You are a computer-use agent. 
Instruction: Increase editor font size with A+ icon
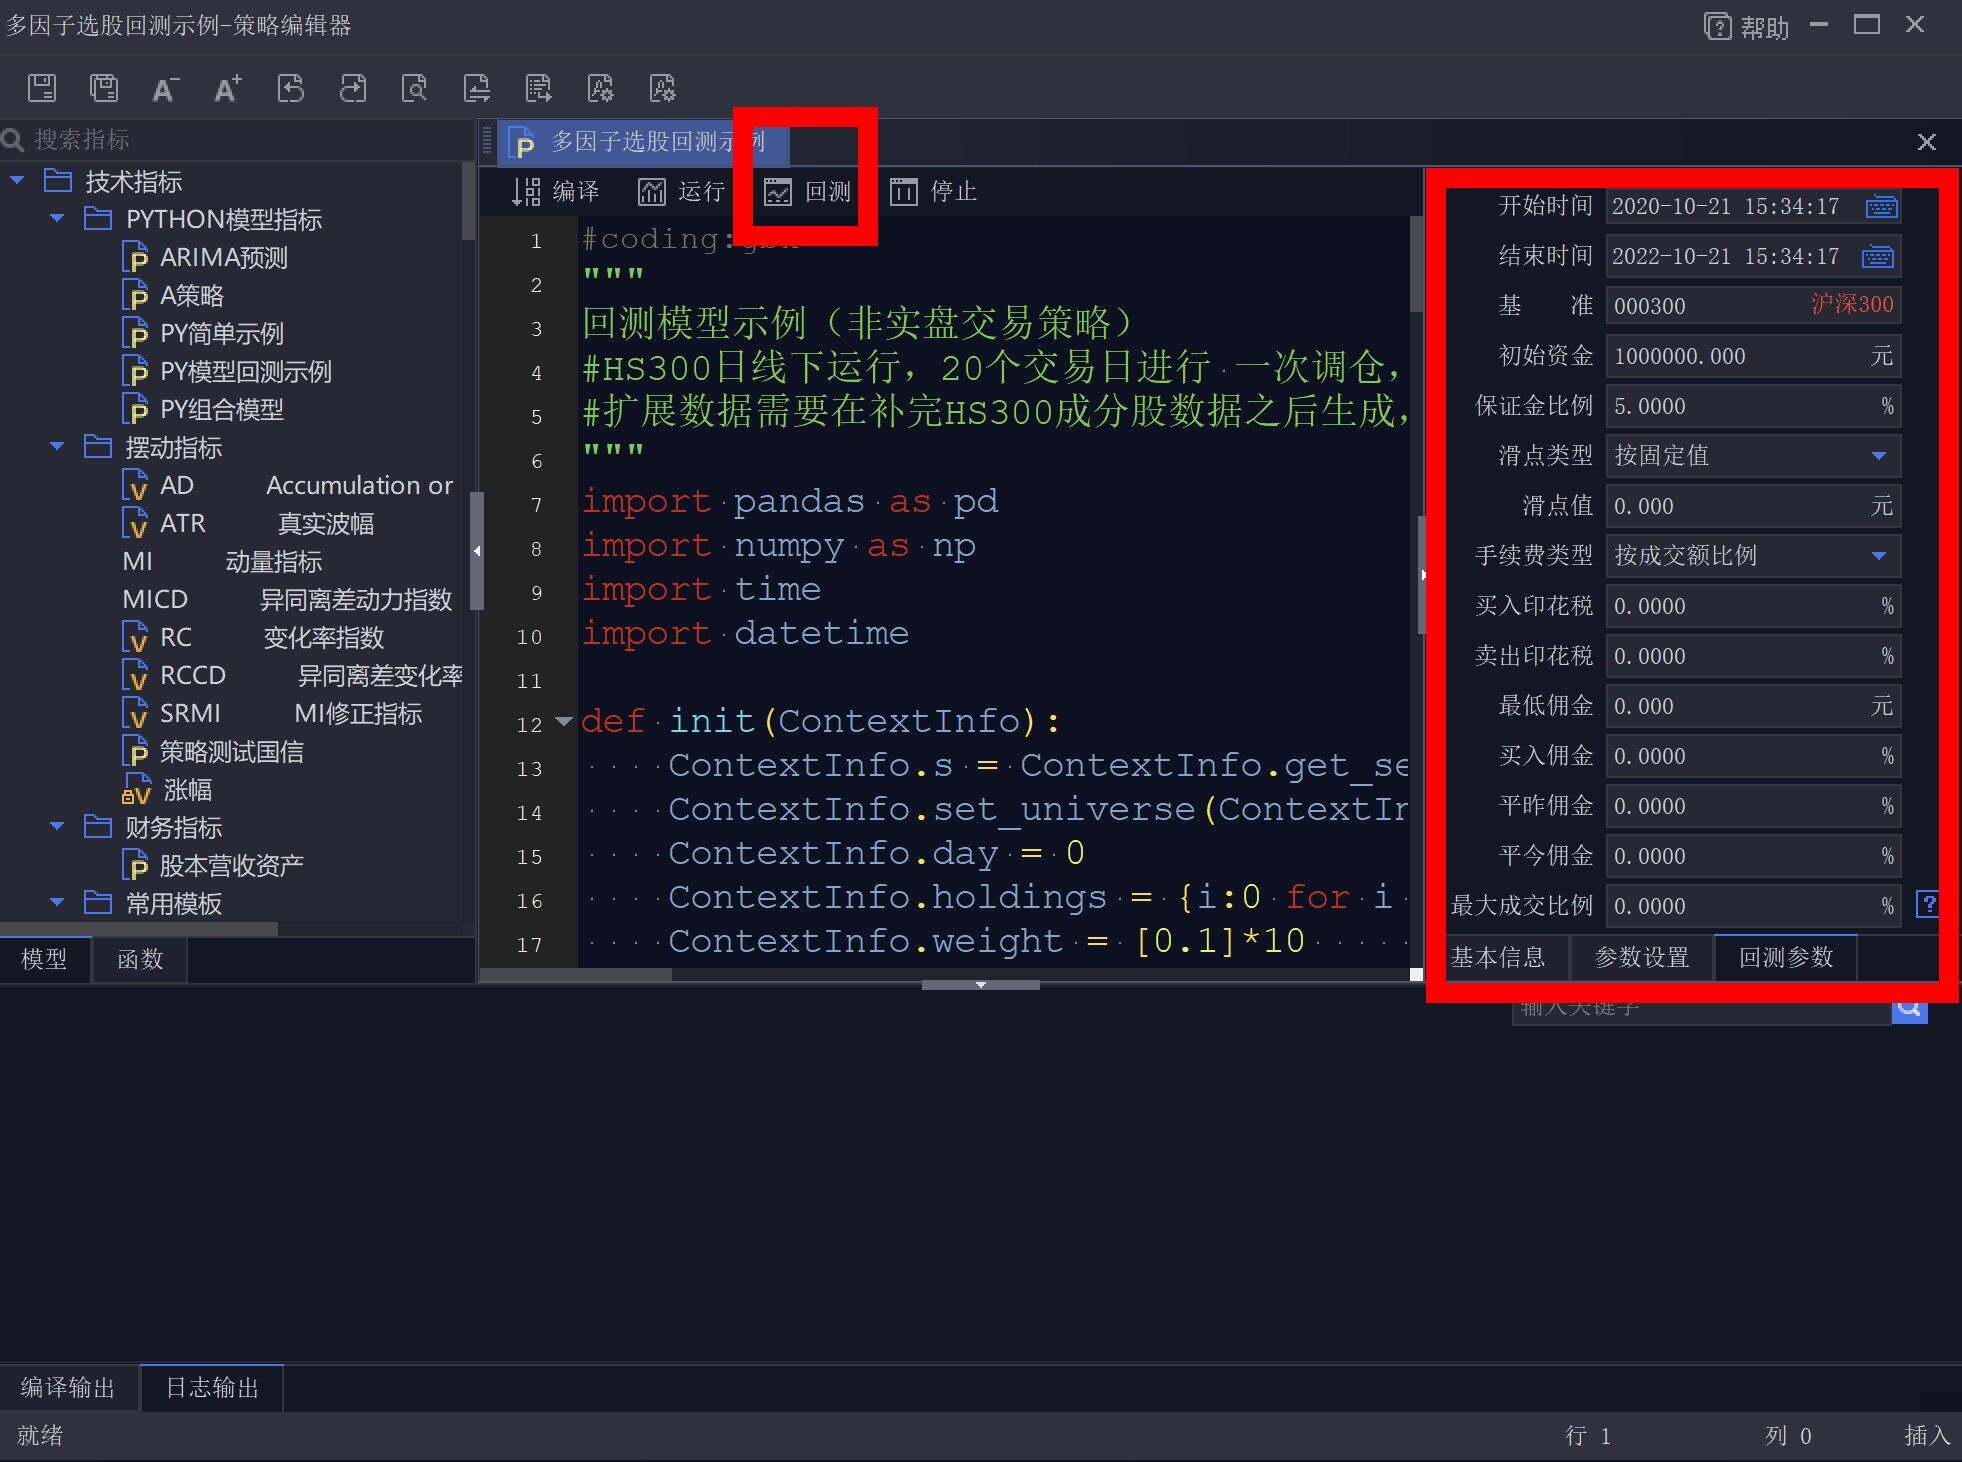pyautogui.click(x=227, y=88)
